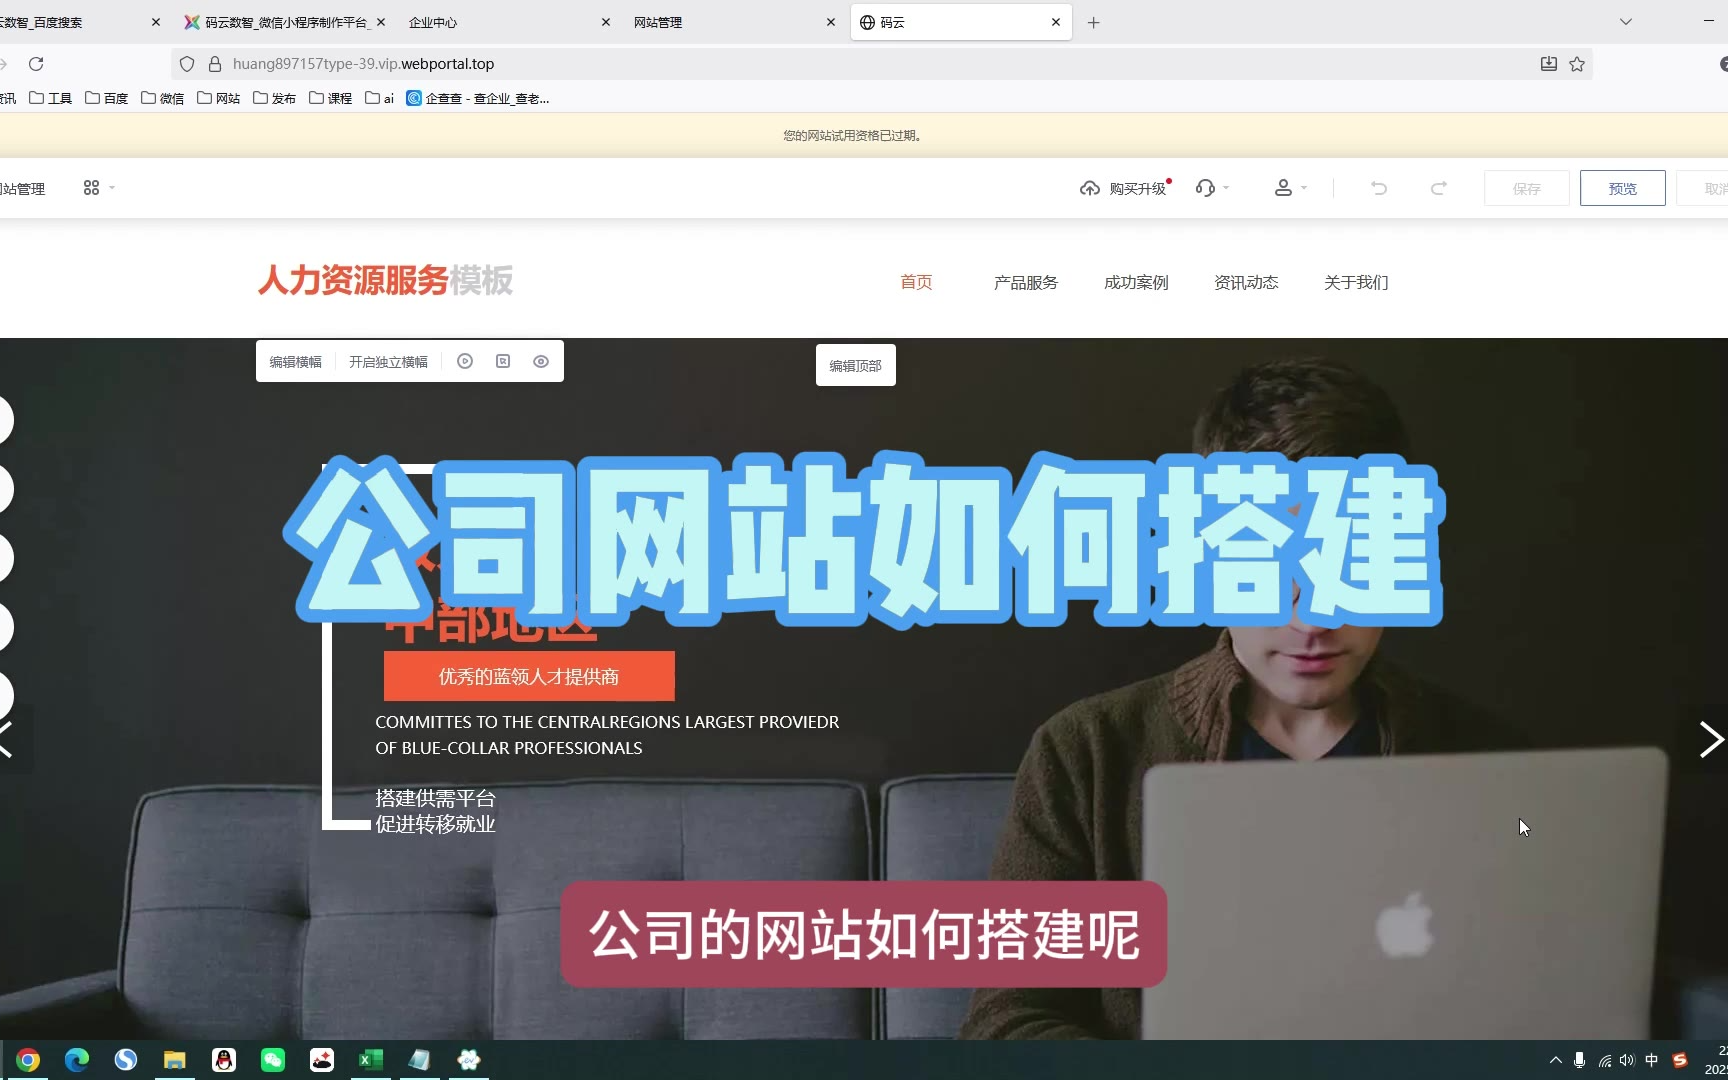Open 资讯动态 in site navigation
Viewport: 1728px width, 1080px height.
point(1246,282)
